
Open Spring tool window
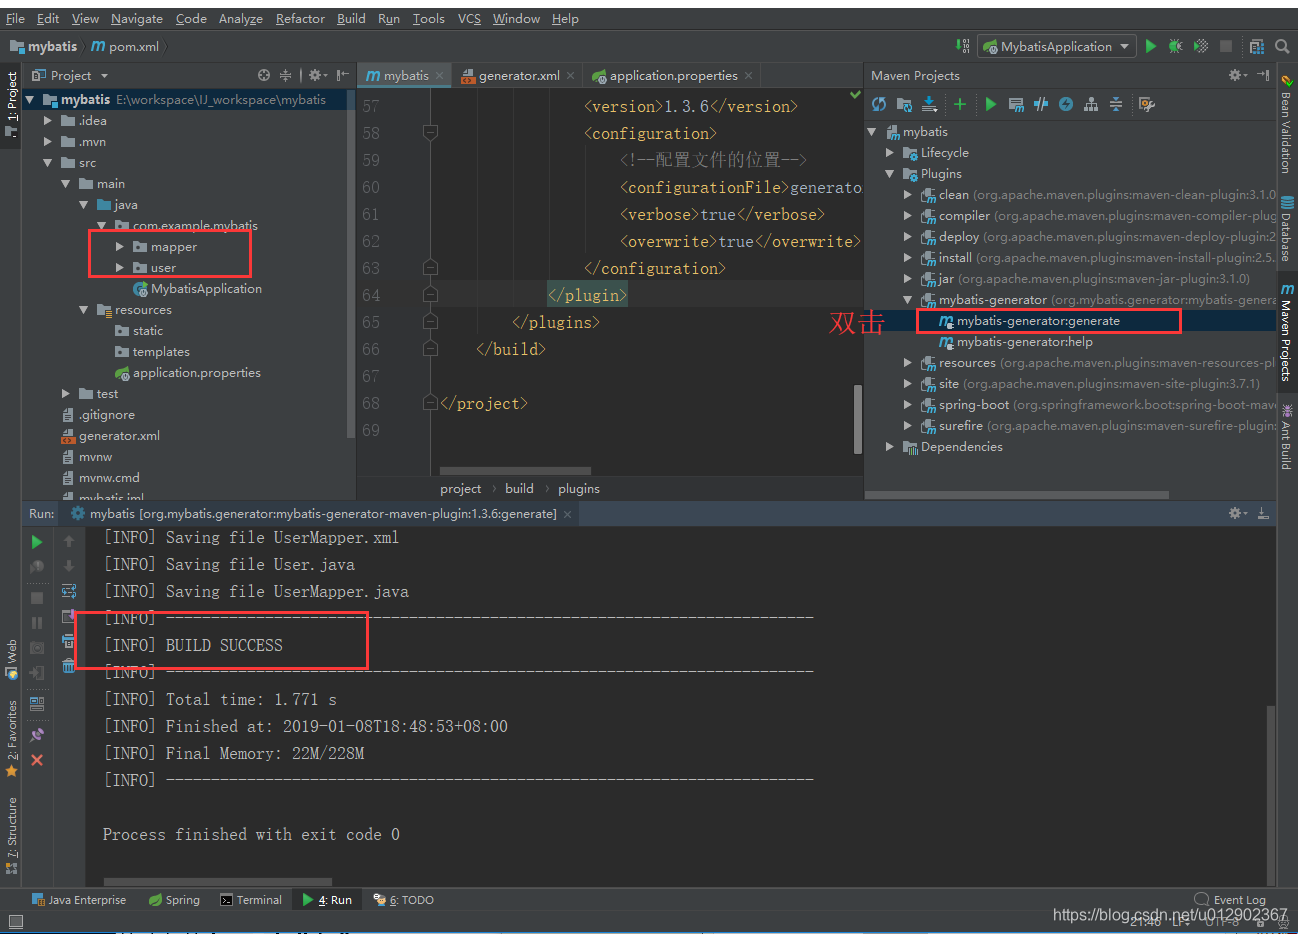pos(174,900)
